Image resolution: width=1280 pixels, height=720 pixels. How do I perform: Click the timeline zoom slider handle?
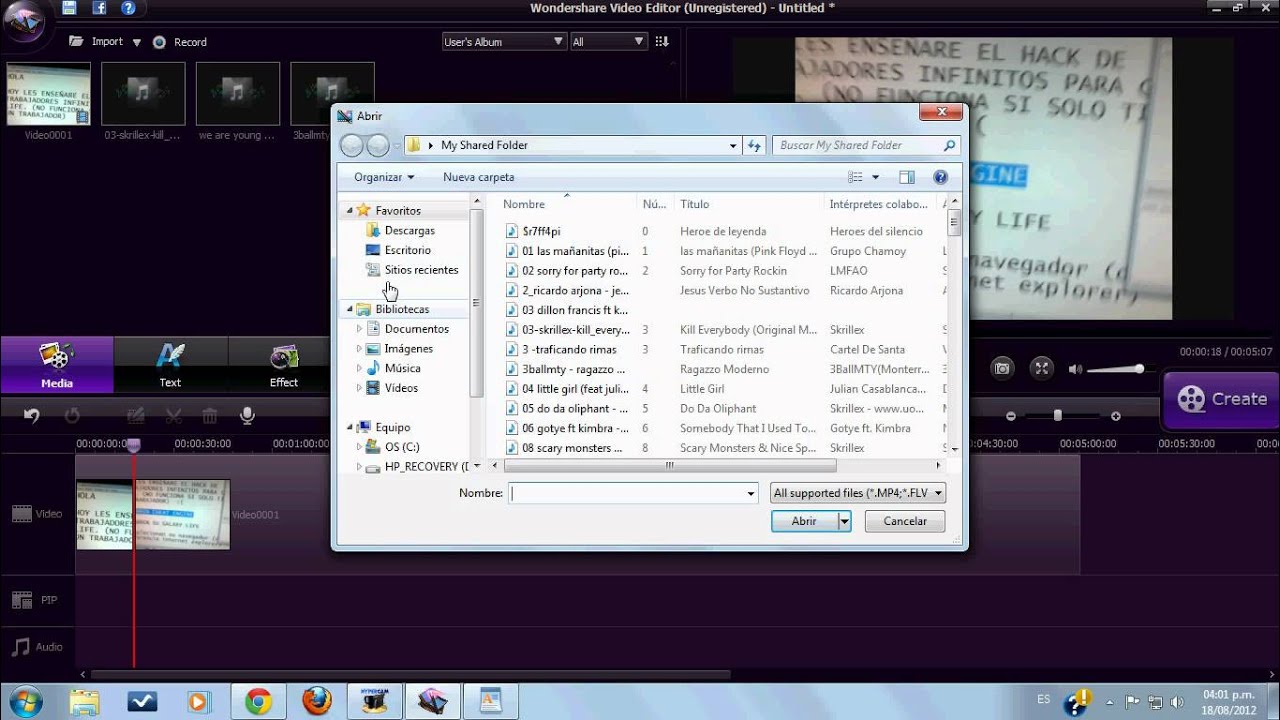[1058, 416]
